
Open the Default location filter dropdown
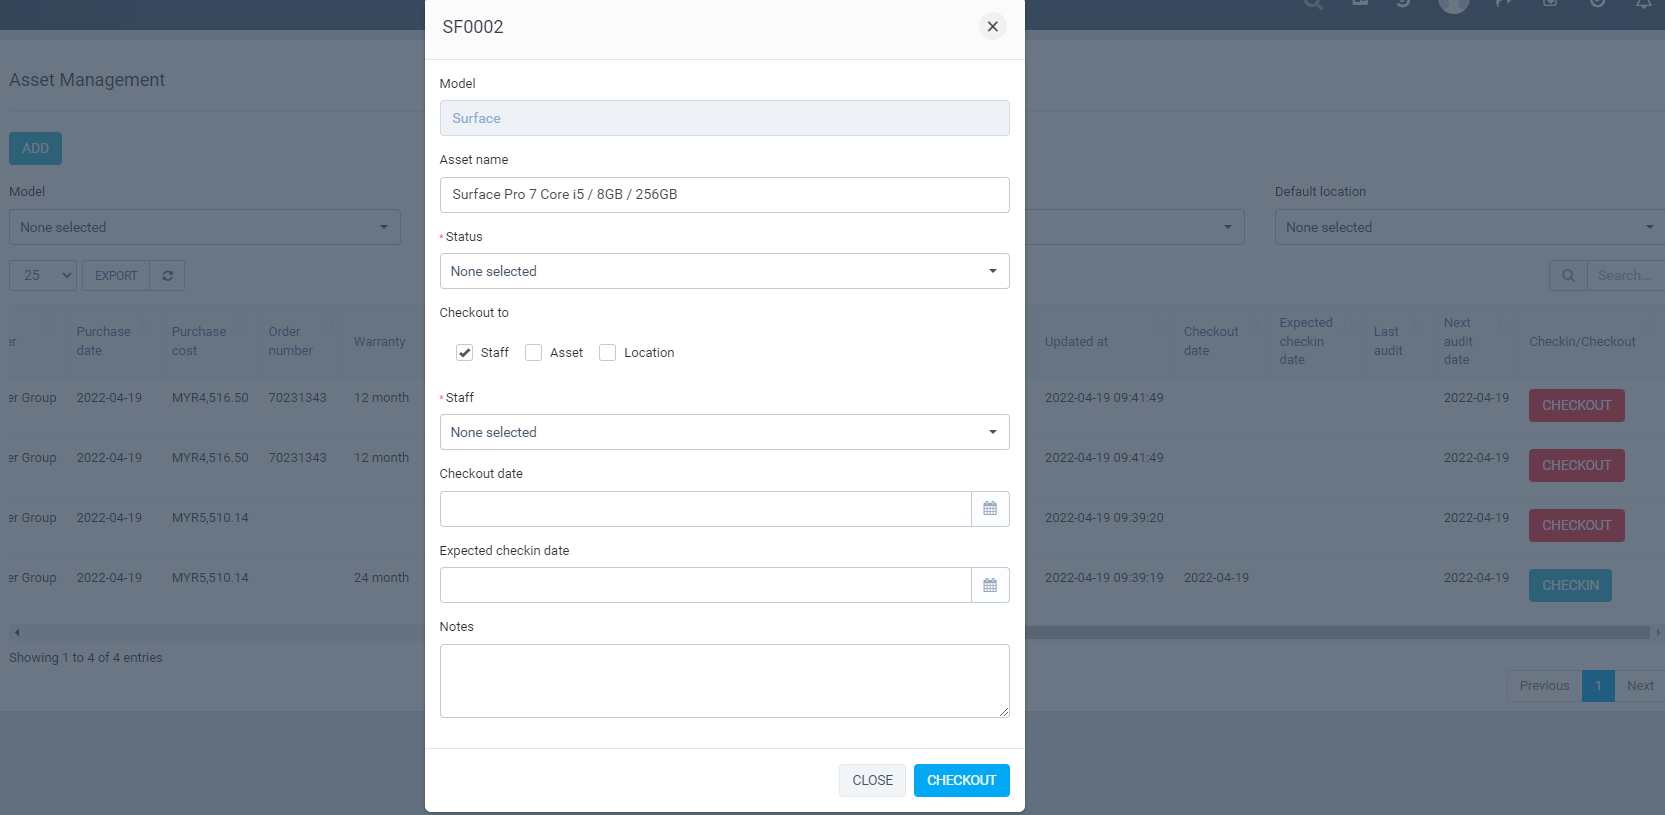click(x=1468, y=227)
